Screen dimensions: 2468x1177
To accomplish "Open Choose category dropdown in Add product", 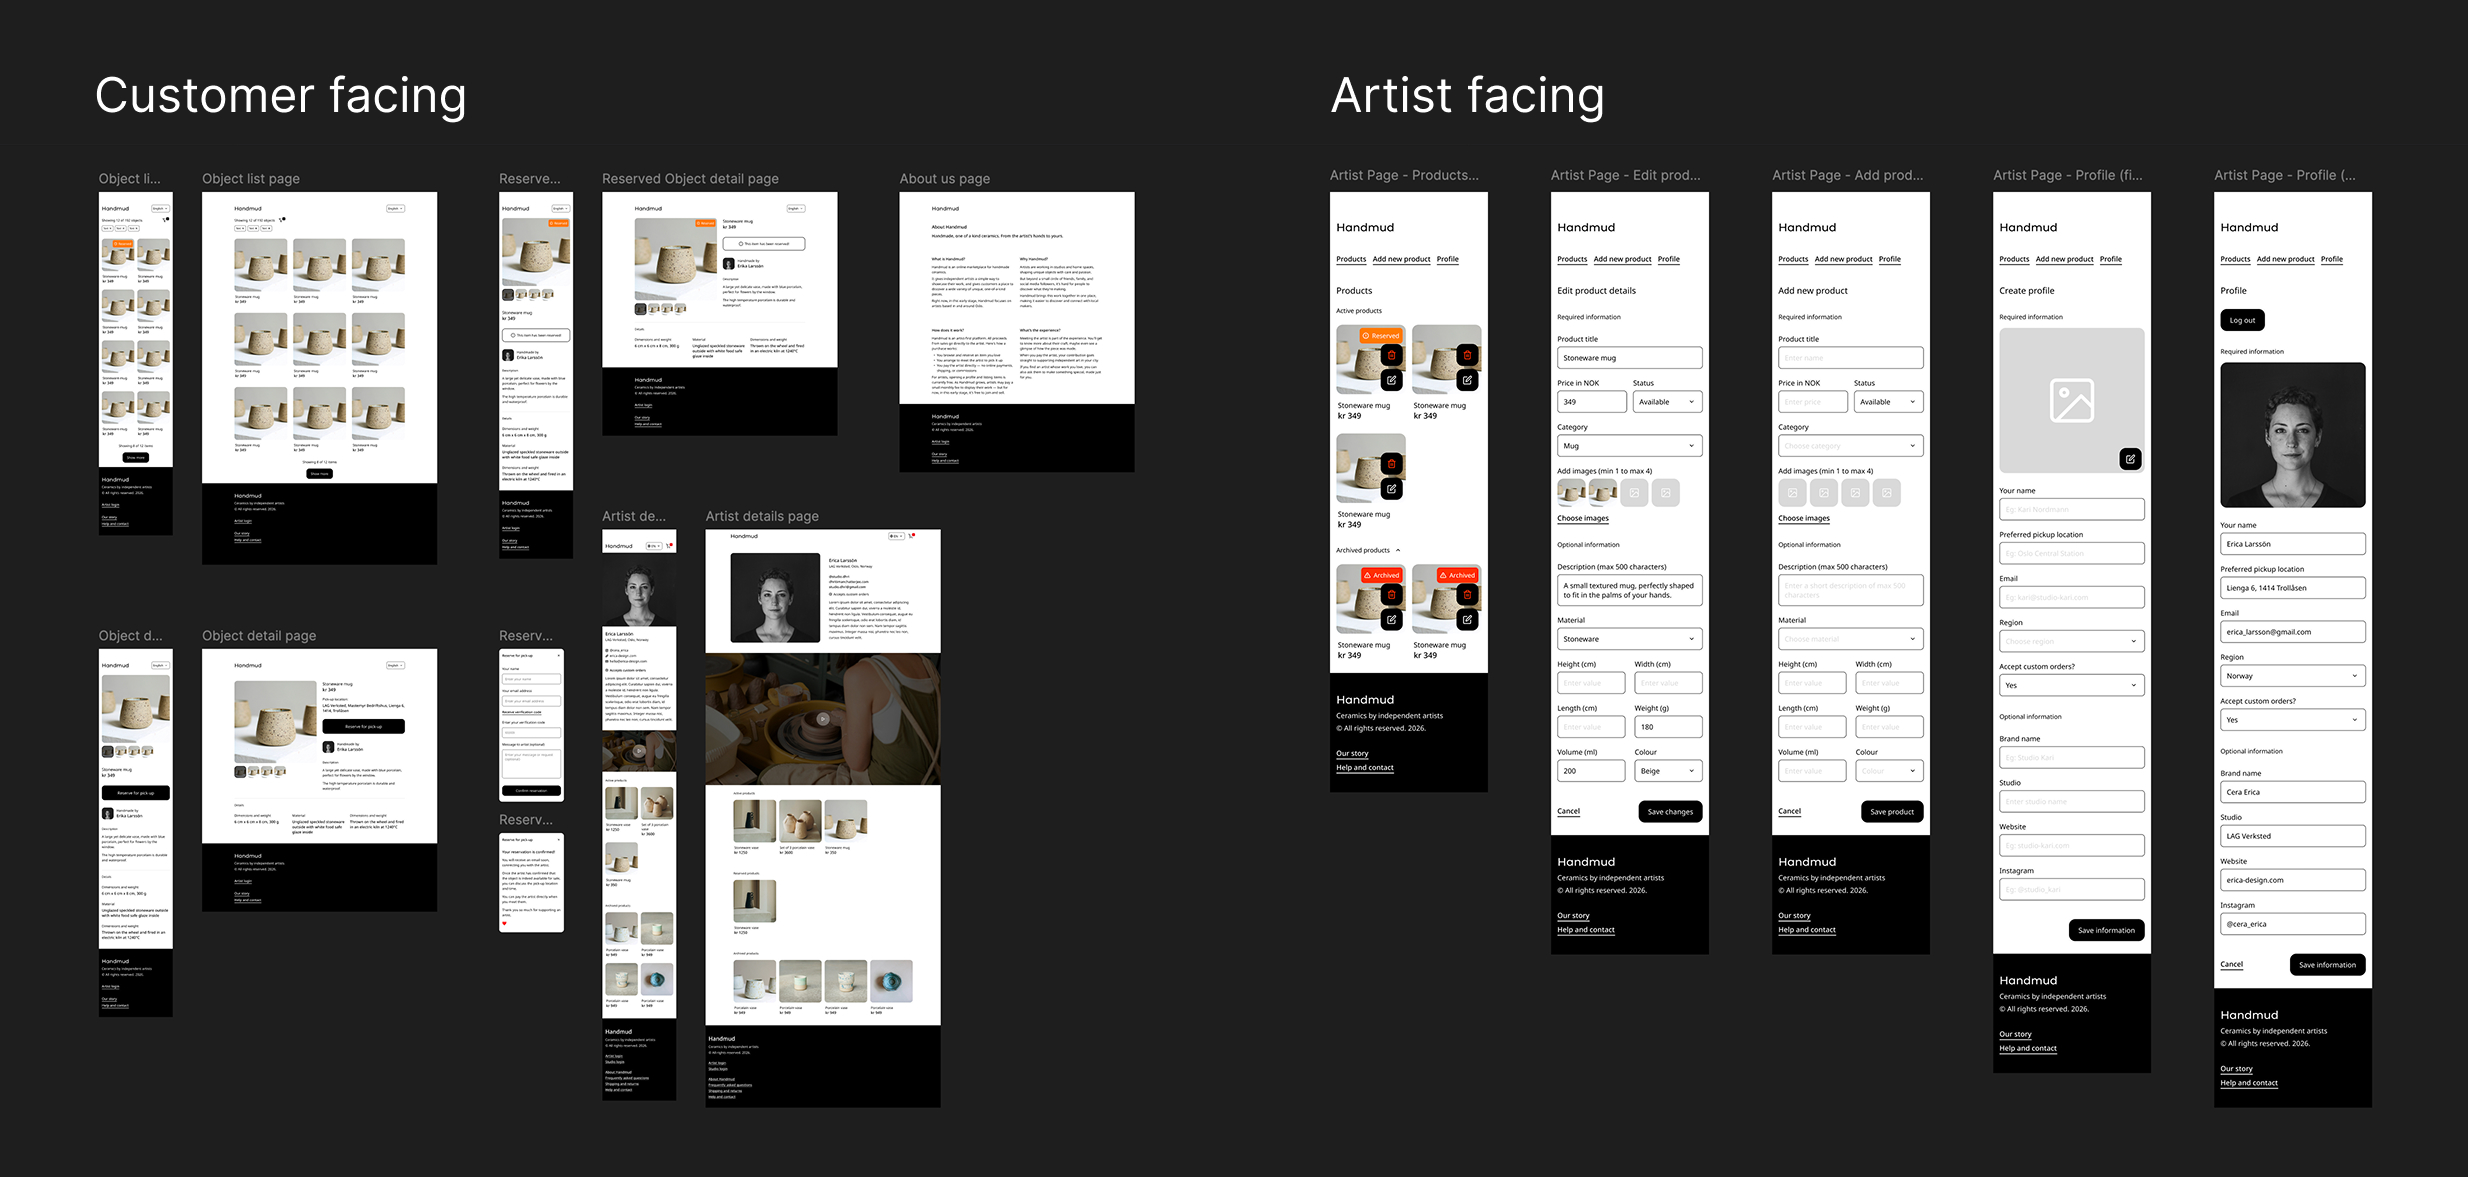I will pyautogui.click(x=1851, y=446).
